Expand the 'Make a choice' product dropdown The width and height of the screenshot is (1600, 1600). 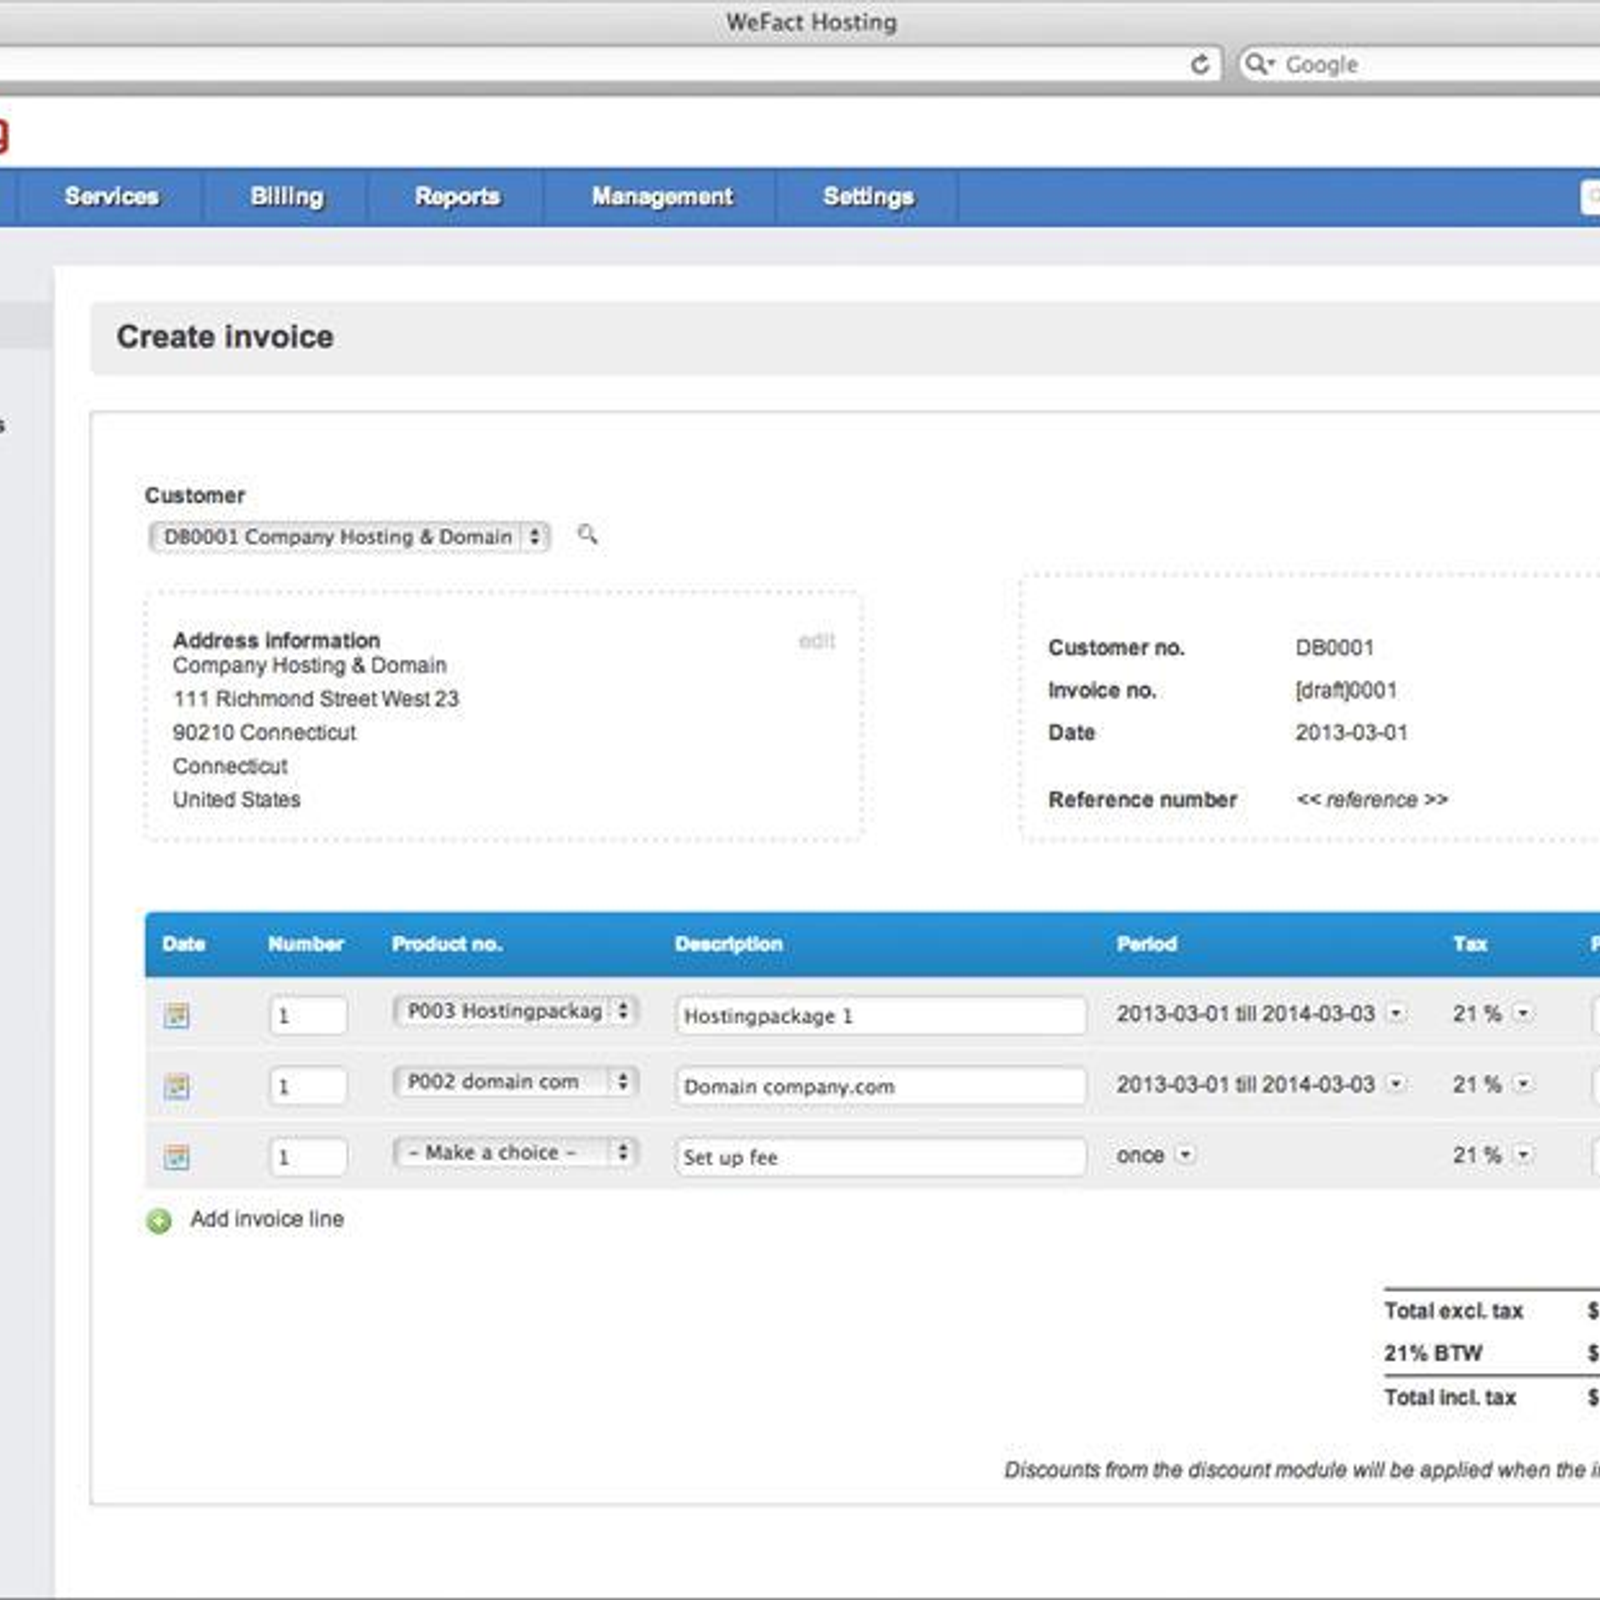515,1153
